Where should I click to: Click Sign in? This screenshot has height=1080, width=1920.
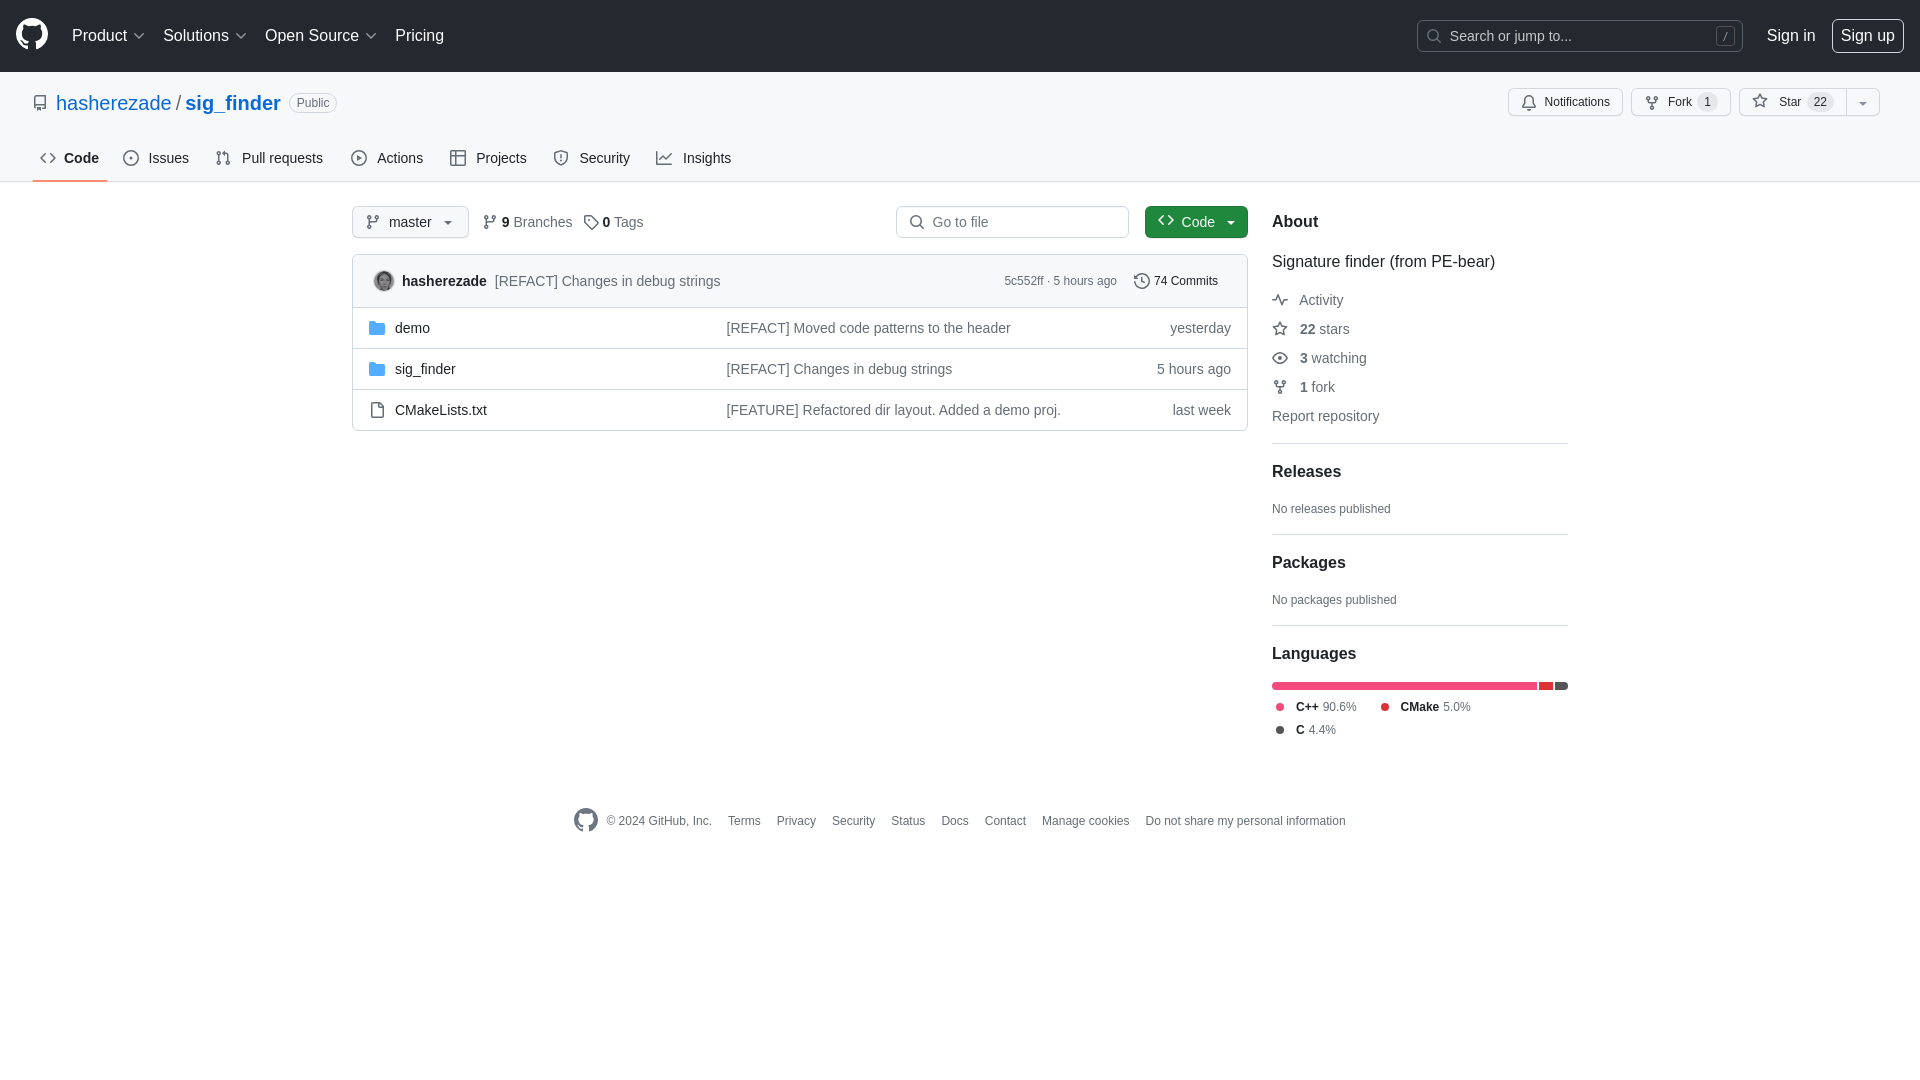1791,36
